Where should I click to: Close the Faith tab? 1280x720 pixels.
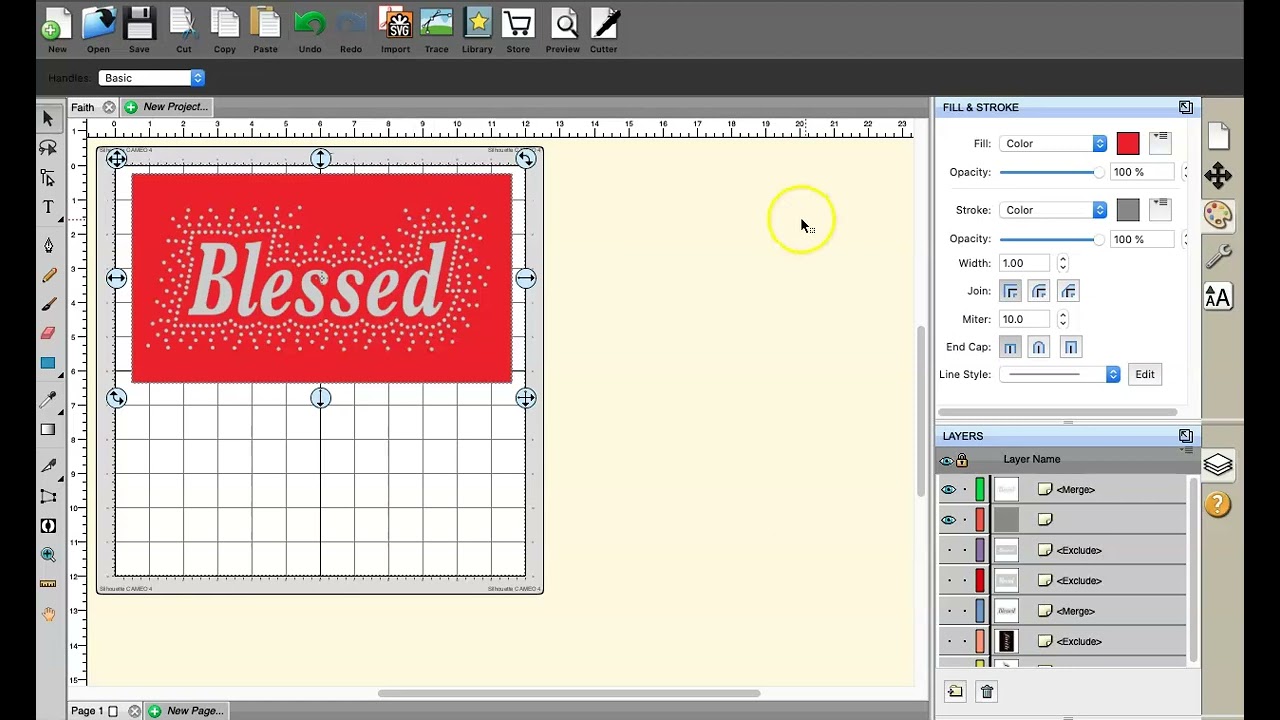(109, 107)
